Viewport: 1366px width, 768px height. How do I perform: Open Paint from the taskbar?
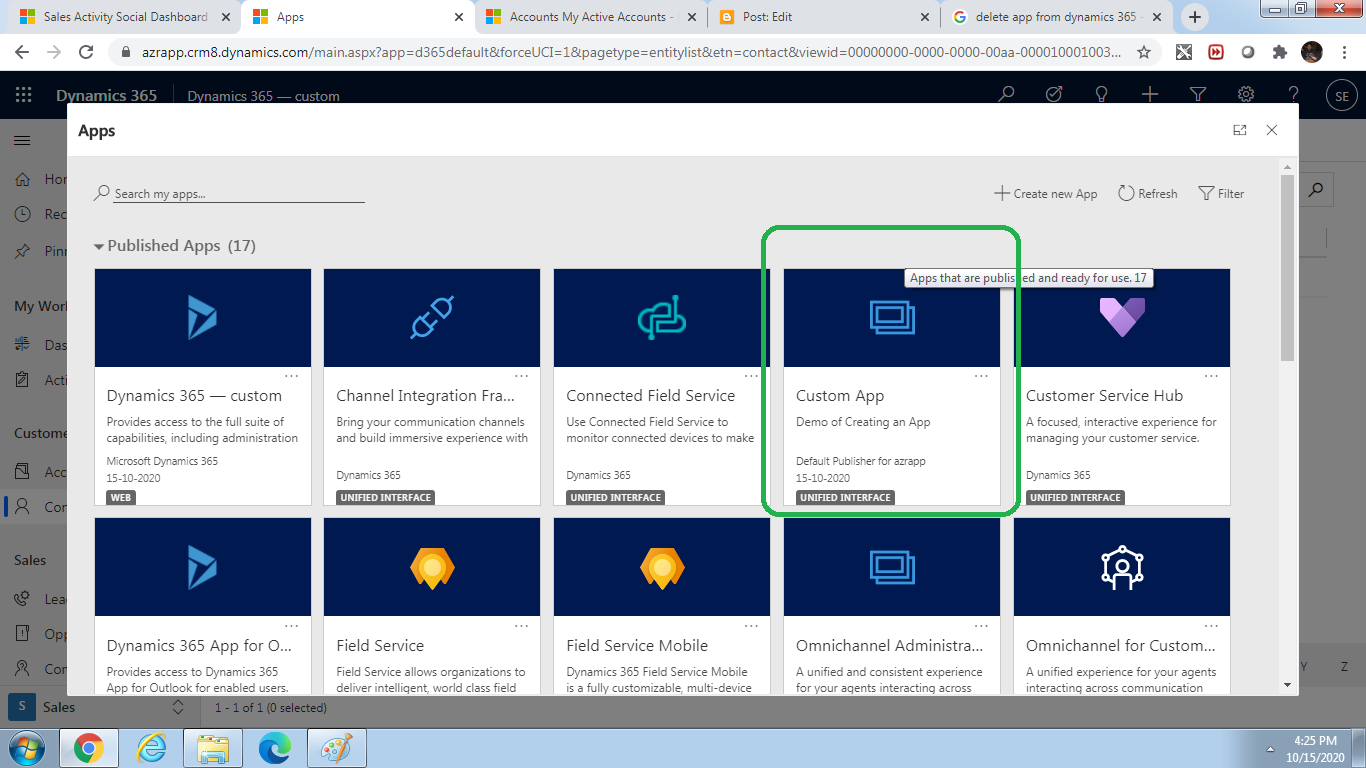pos(336,747)
